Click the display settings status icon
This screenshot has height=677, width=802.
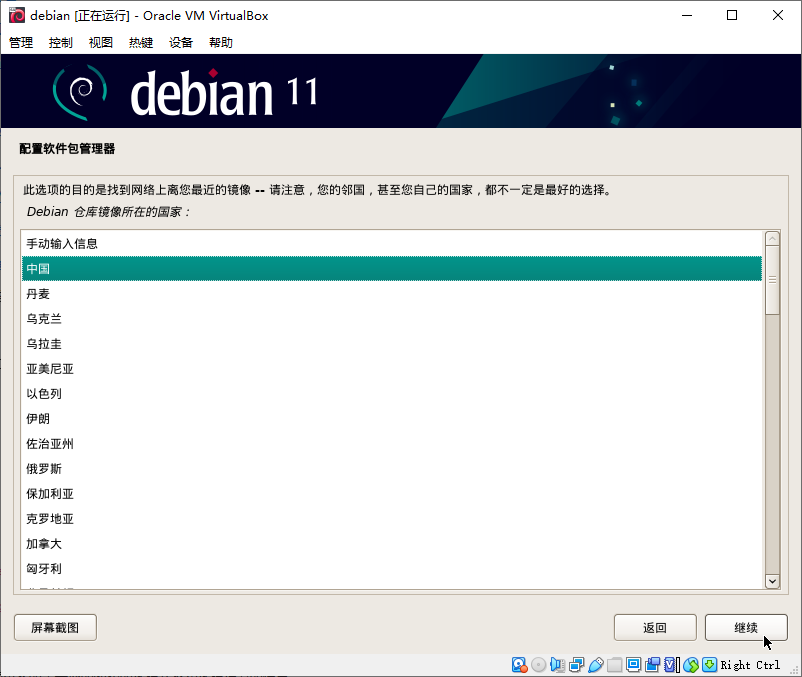click(x=633, y=665)
